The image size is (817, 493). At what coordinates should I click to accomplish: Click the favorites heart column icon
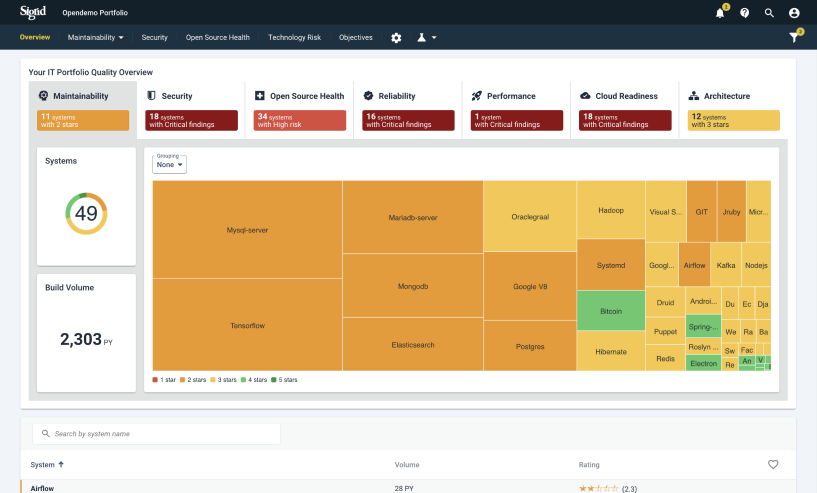click(773, 464)
